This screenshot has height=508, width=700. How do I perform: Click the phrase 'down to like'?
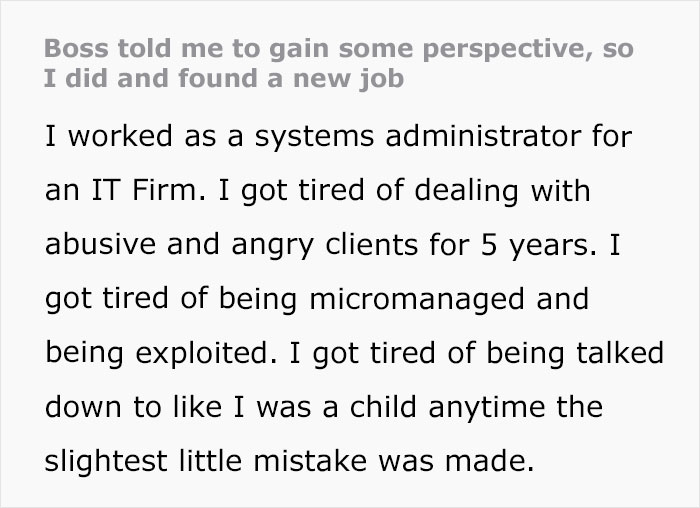coord(133,407)
